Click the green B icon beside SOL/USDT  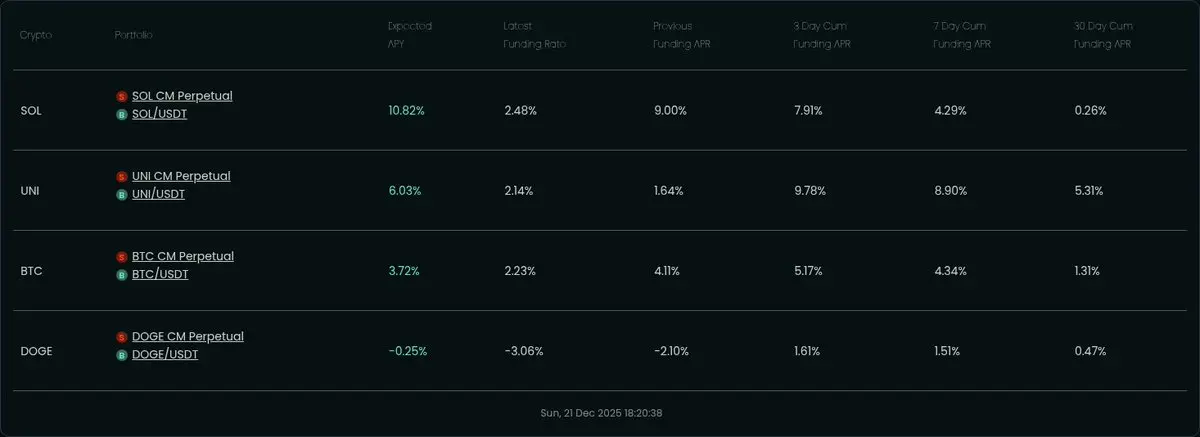pos(122,114)
